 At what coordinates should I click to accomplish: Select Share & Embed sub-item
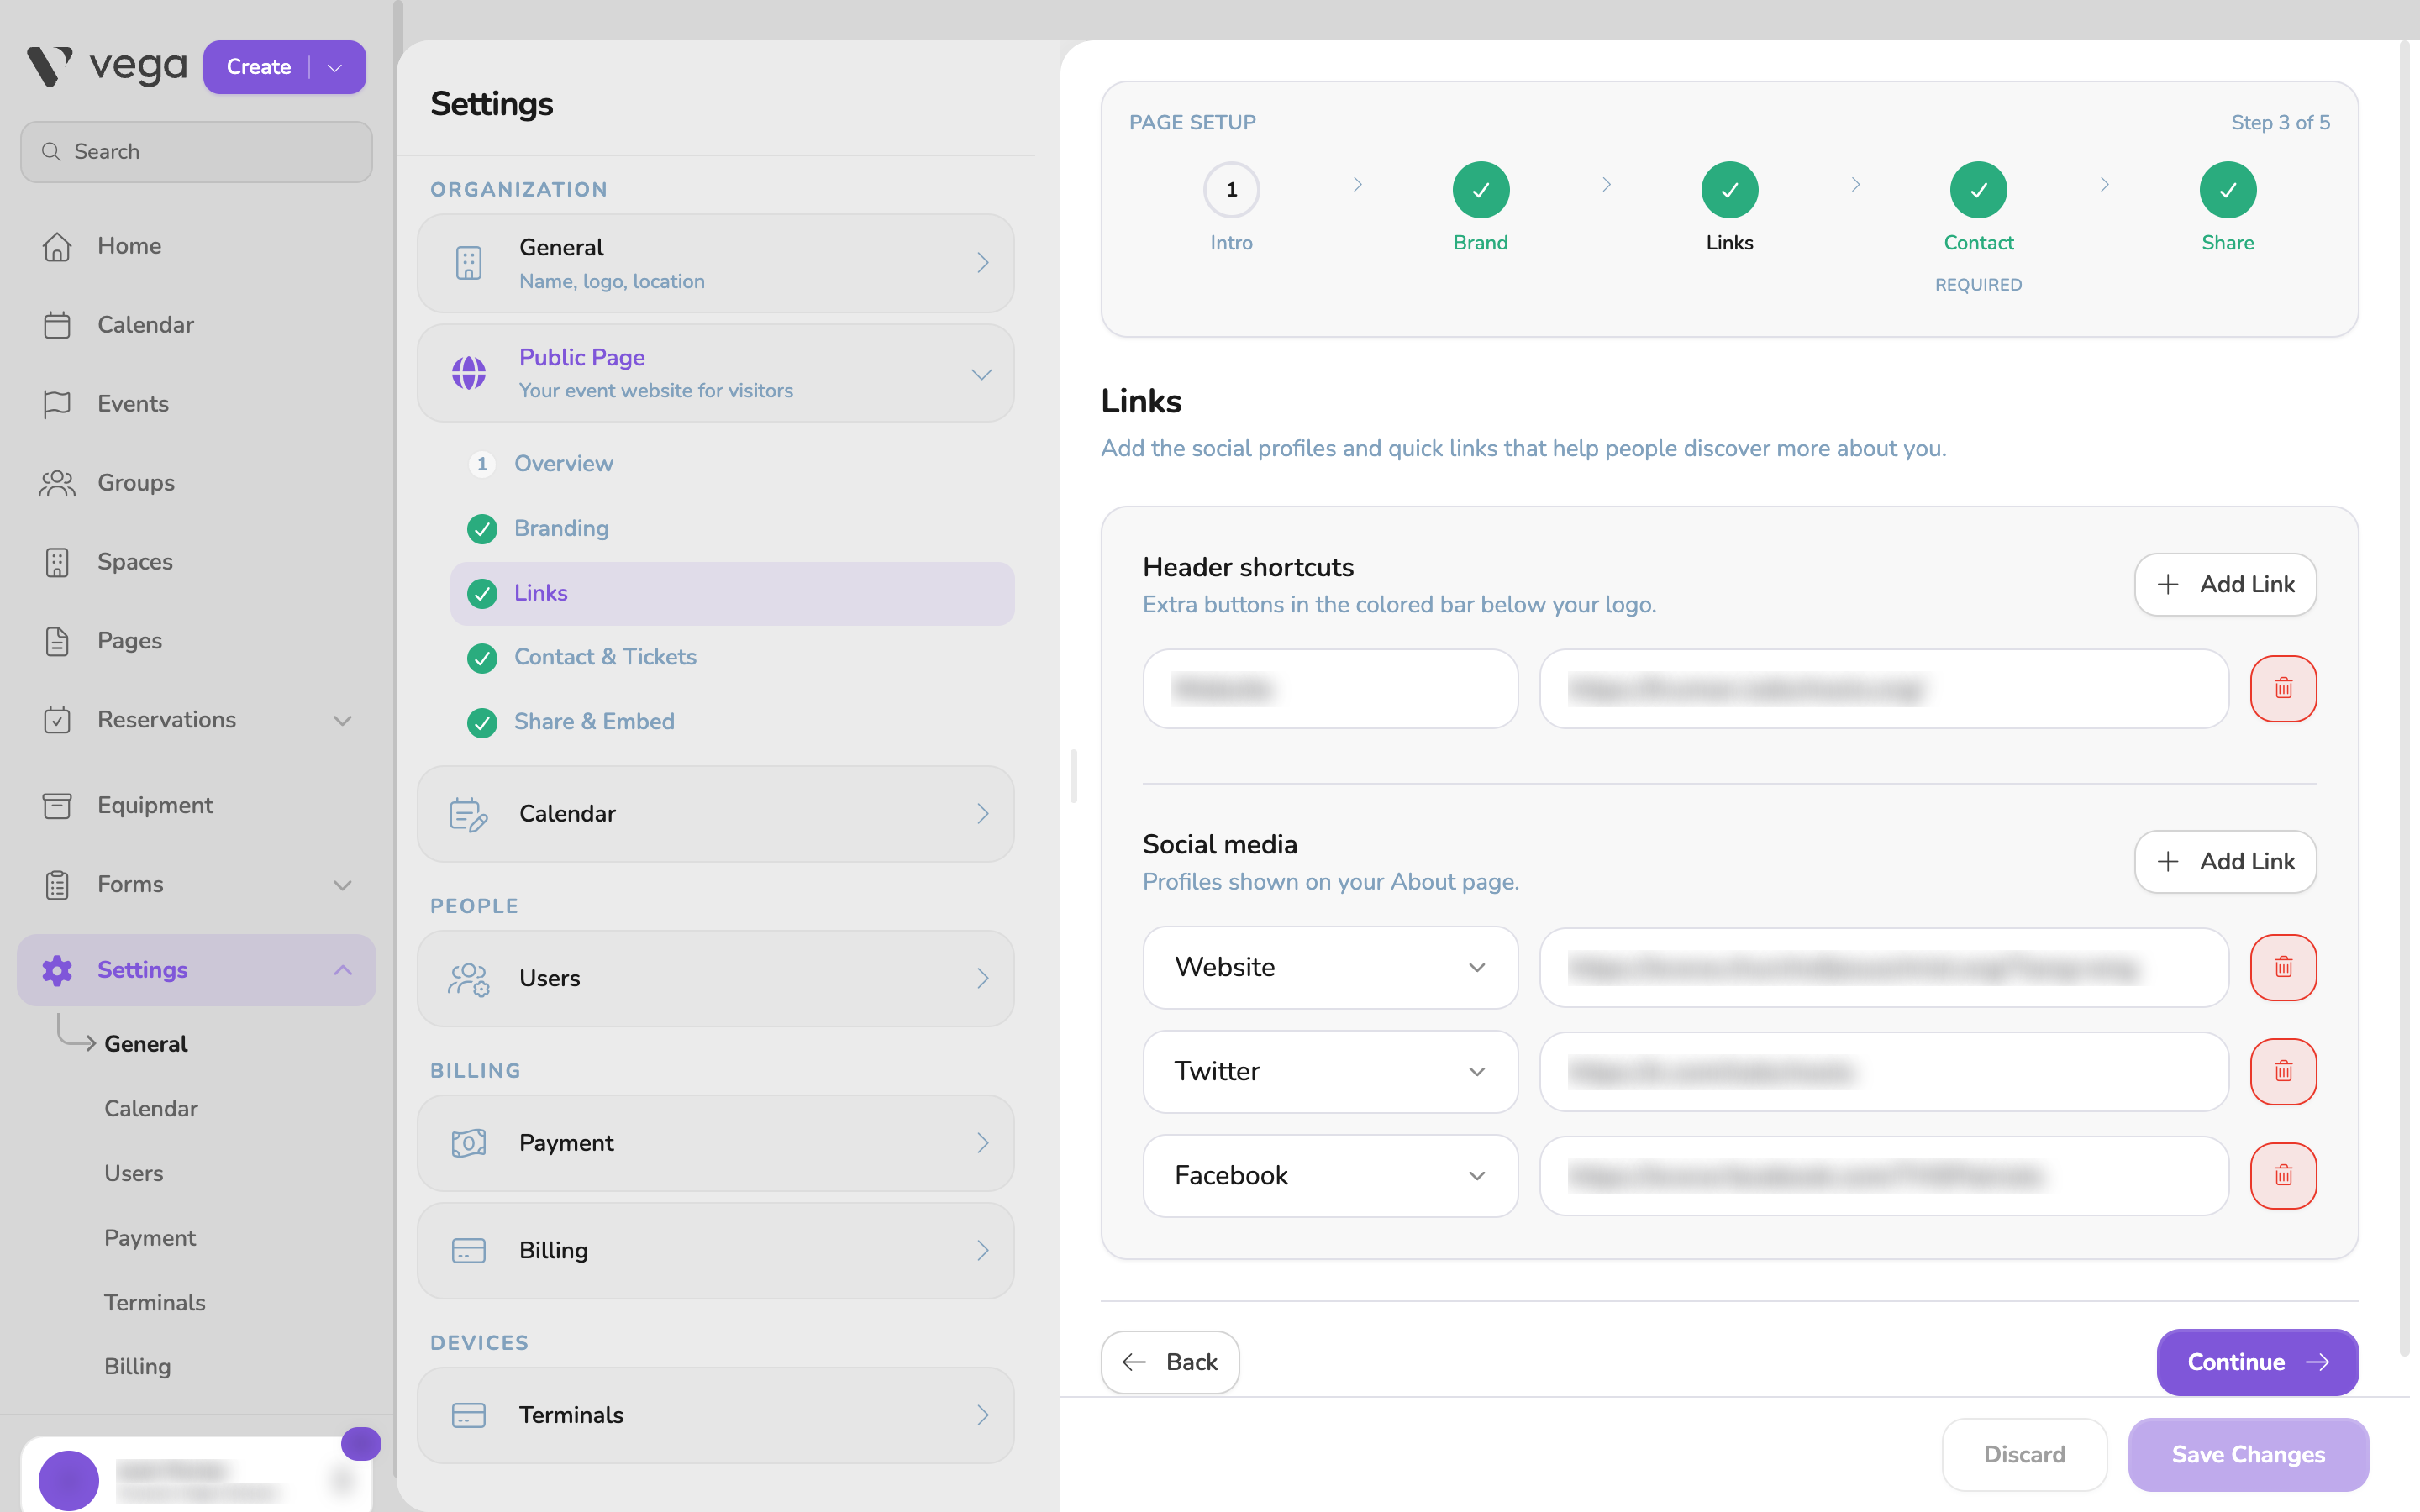tap(732, 722)
